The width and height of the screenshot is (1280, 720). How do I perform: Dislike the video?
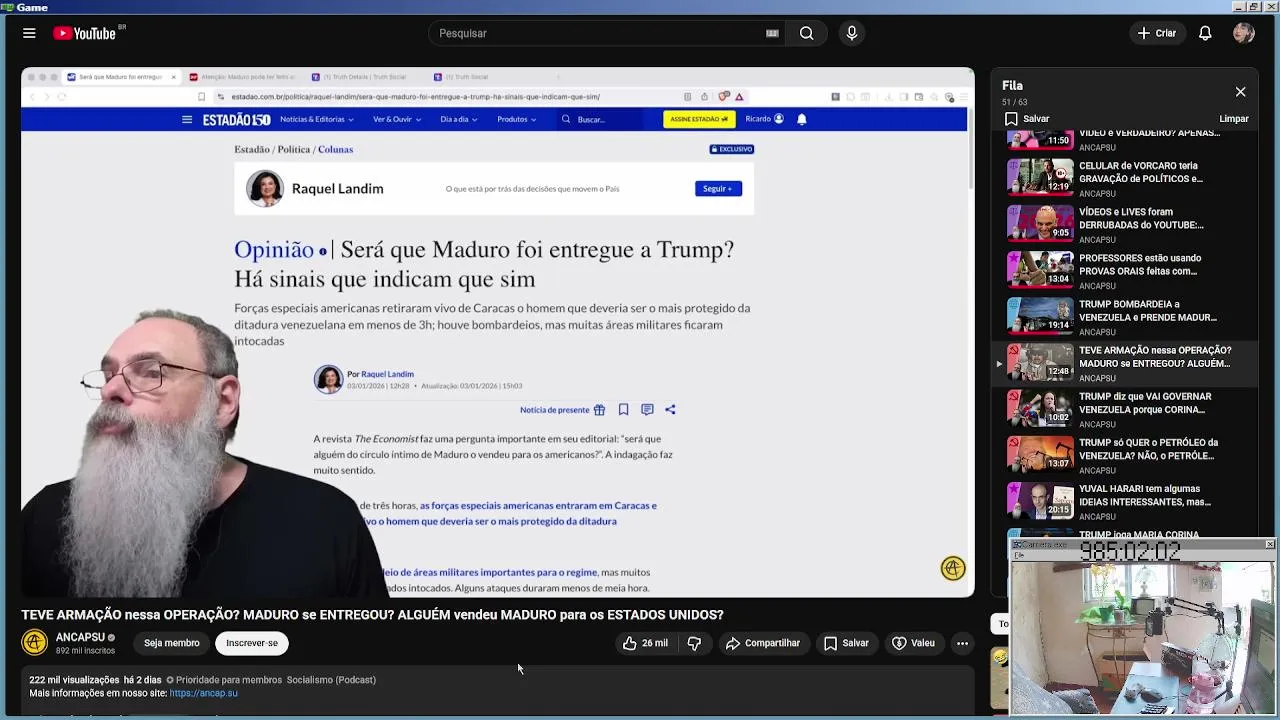click(694, 643)
